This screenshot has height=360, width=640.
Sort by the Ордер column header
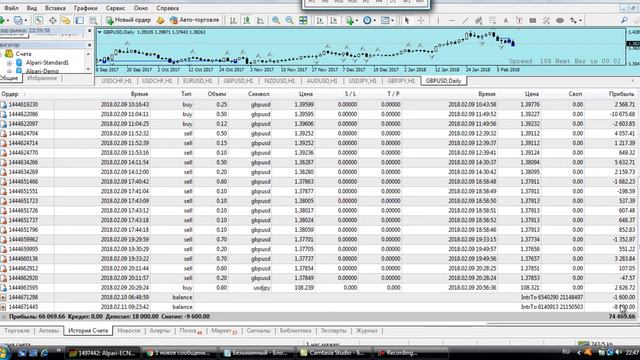10,94
